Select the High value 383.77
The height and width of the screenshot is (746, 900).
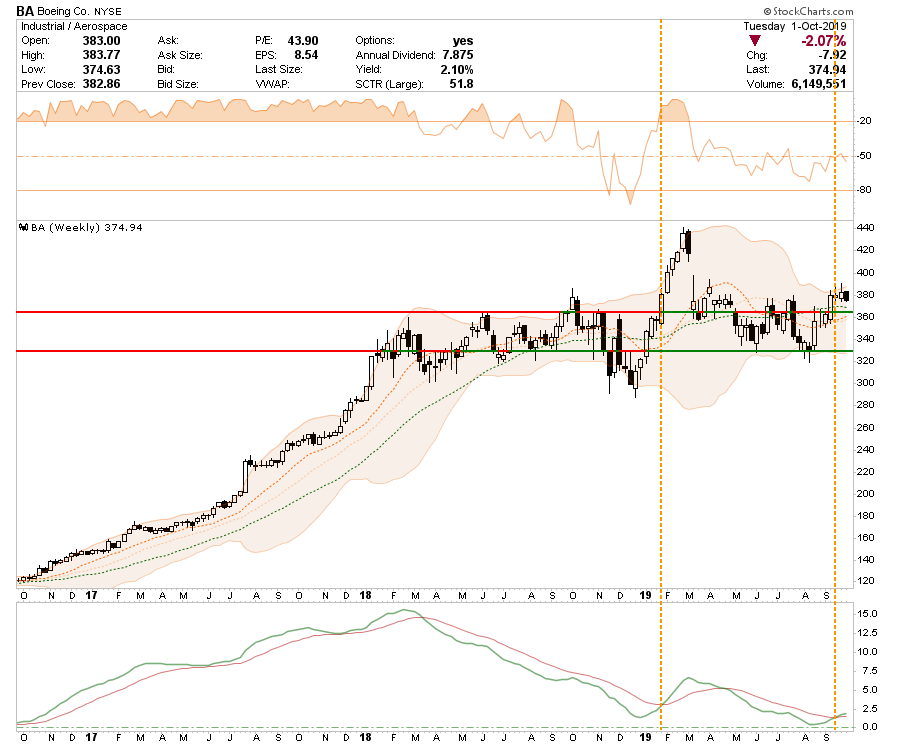(102, 55)
